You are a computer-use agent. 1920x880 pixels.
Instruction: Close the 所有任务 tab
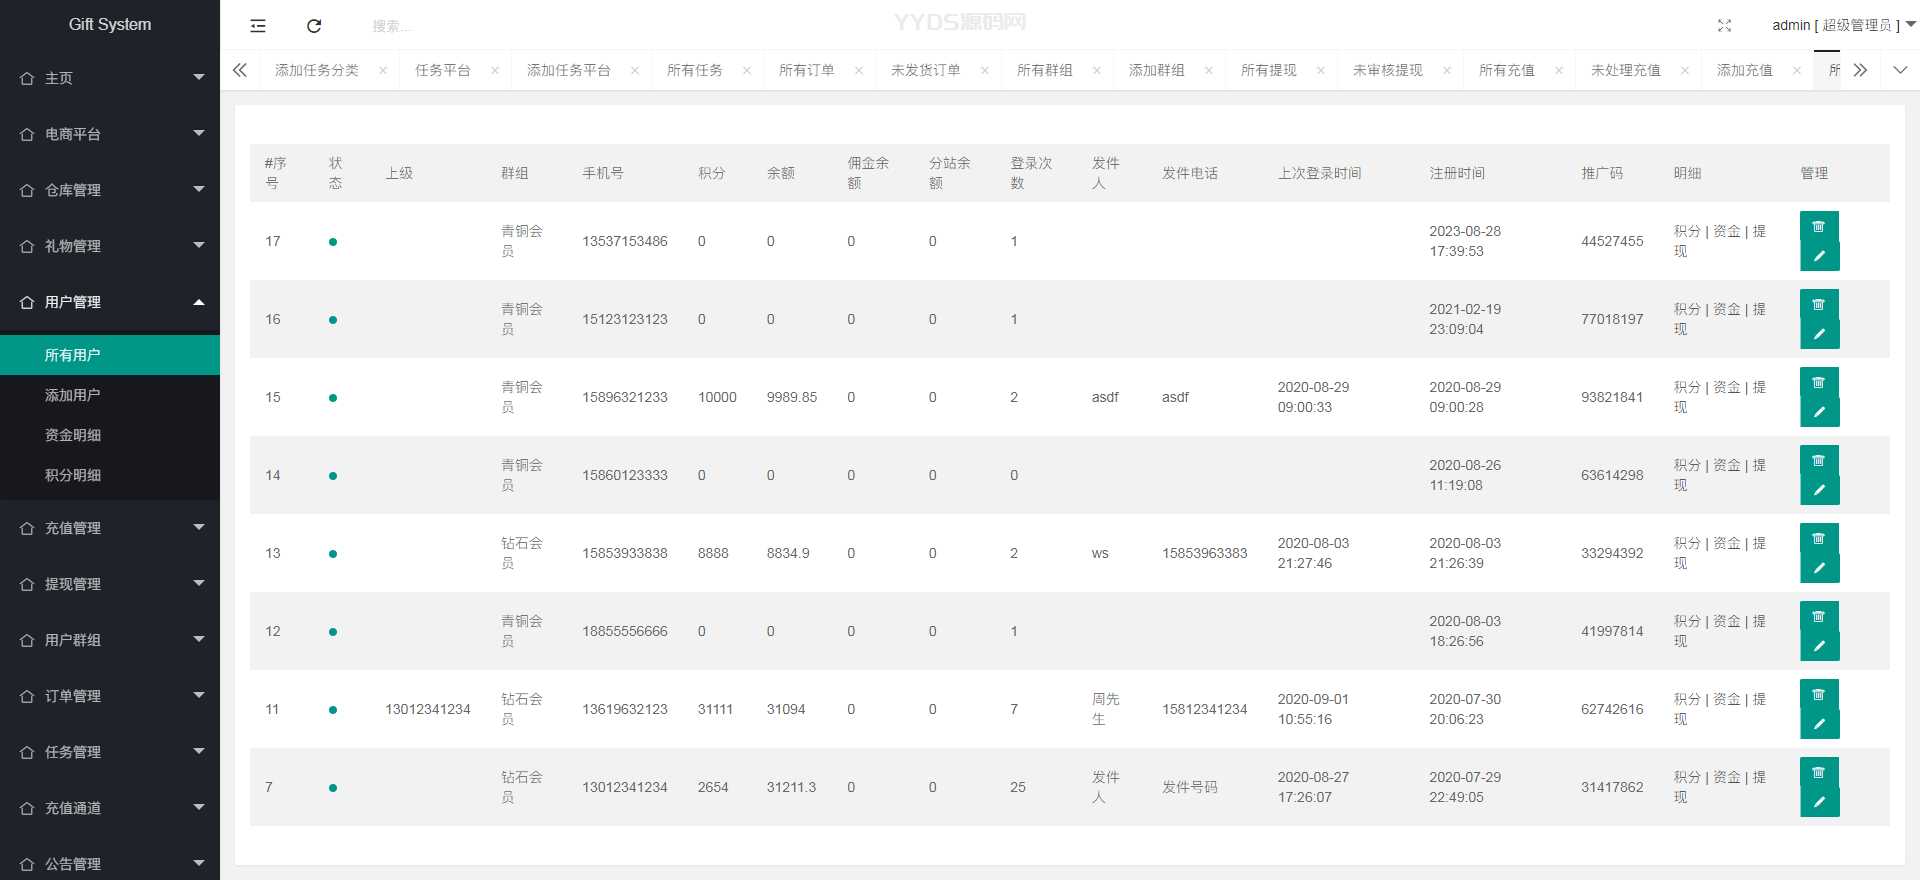click(x=747, y=71)
